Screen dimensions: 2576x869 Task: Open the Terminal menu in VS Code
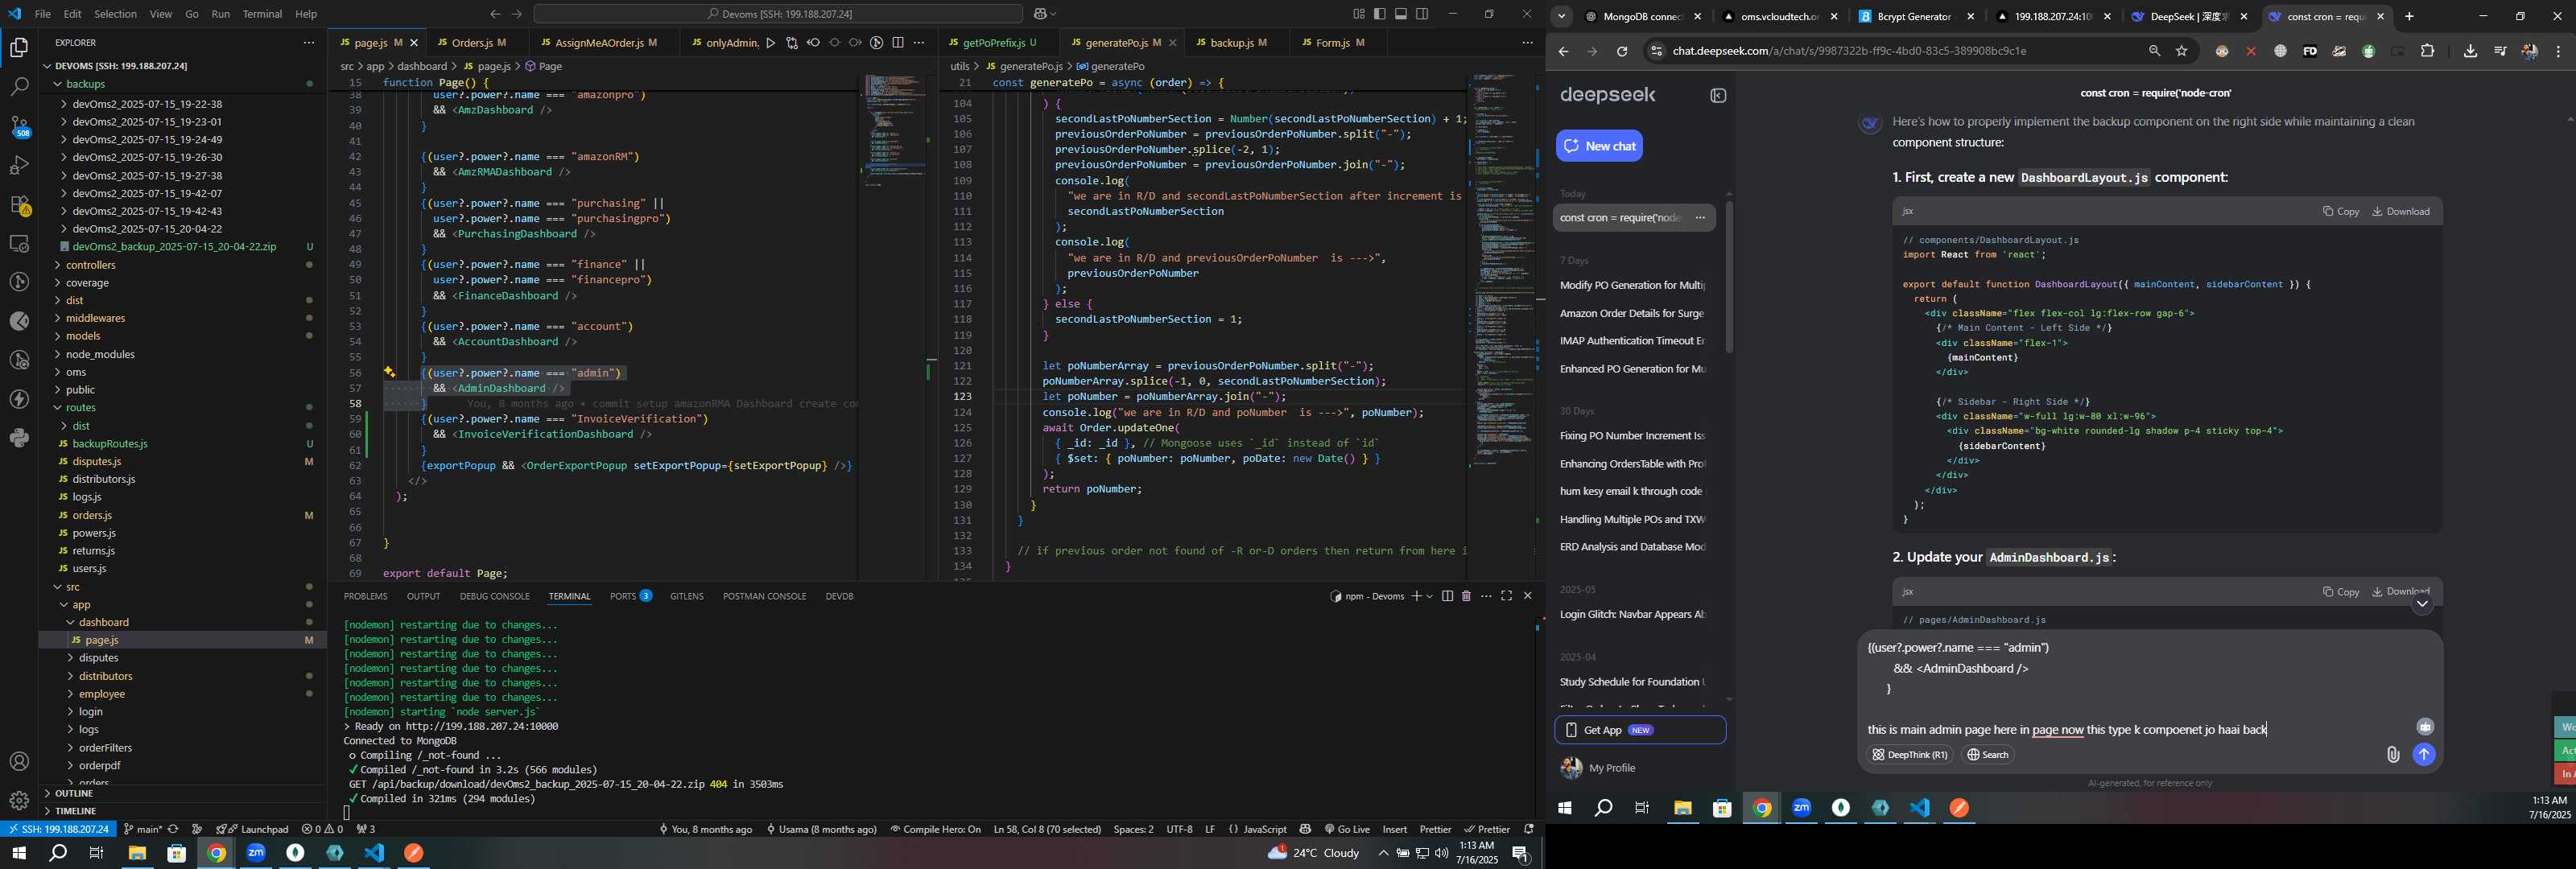click(x=262, y=14)
